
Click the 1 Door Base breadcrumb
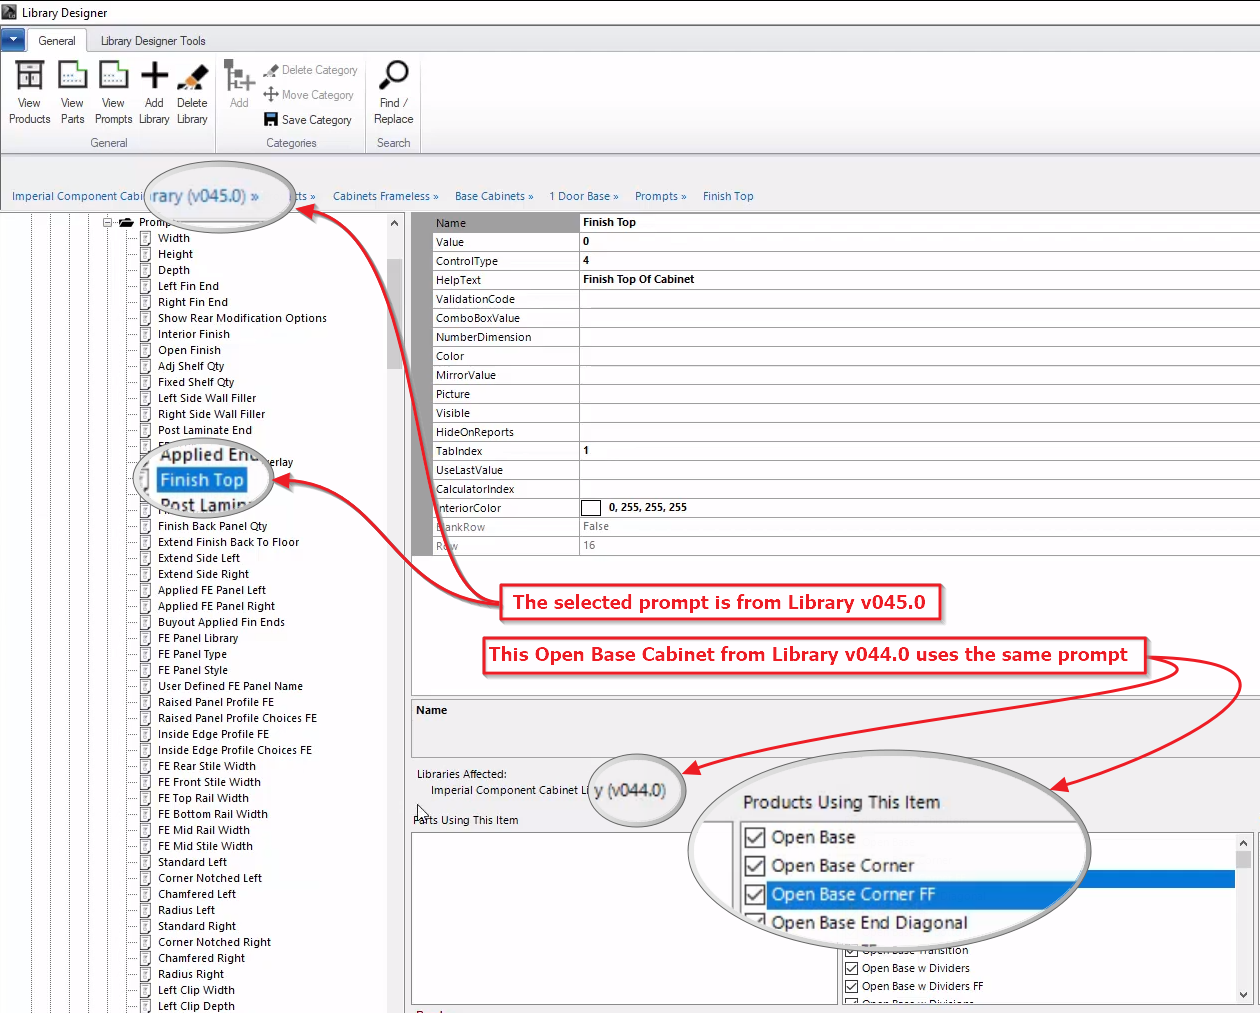[x=584, y=196]
